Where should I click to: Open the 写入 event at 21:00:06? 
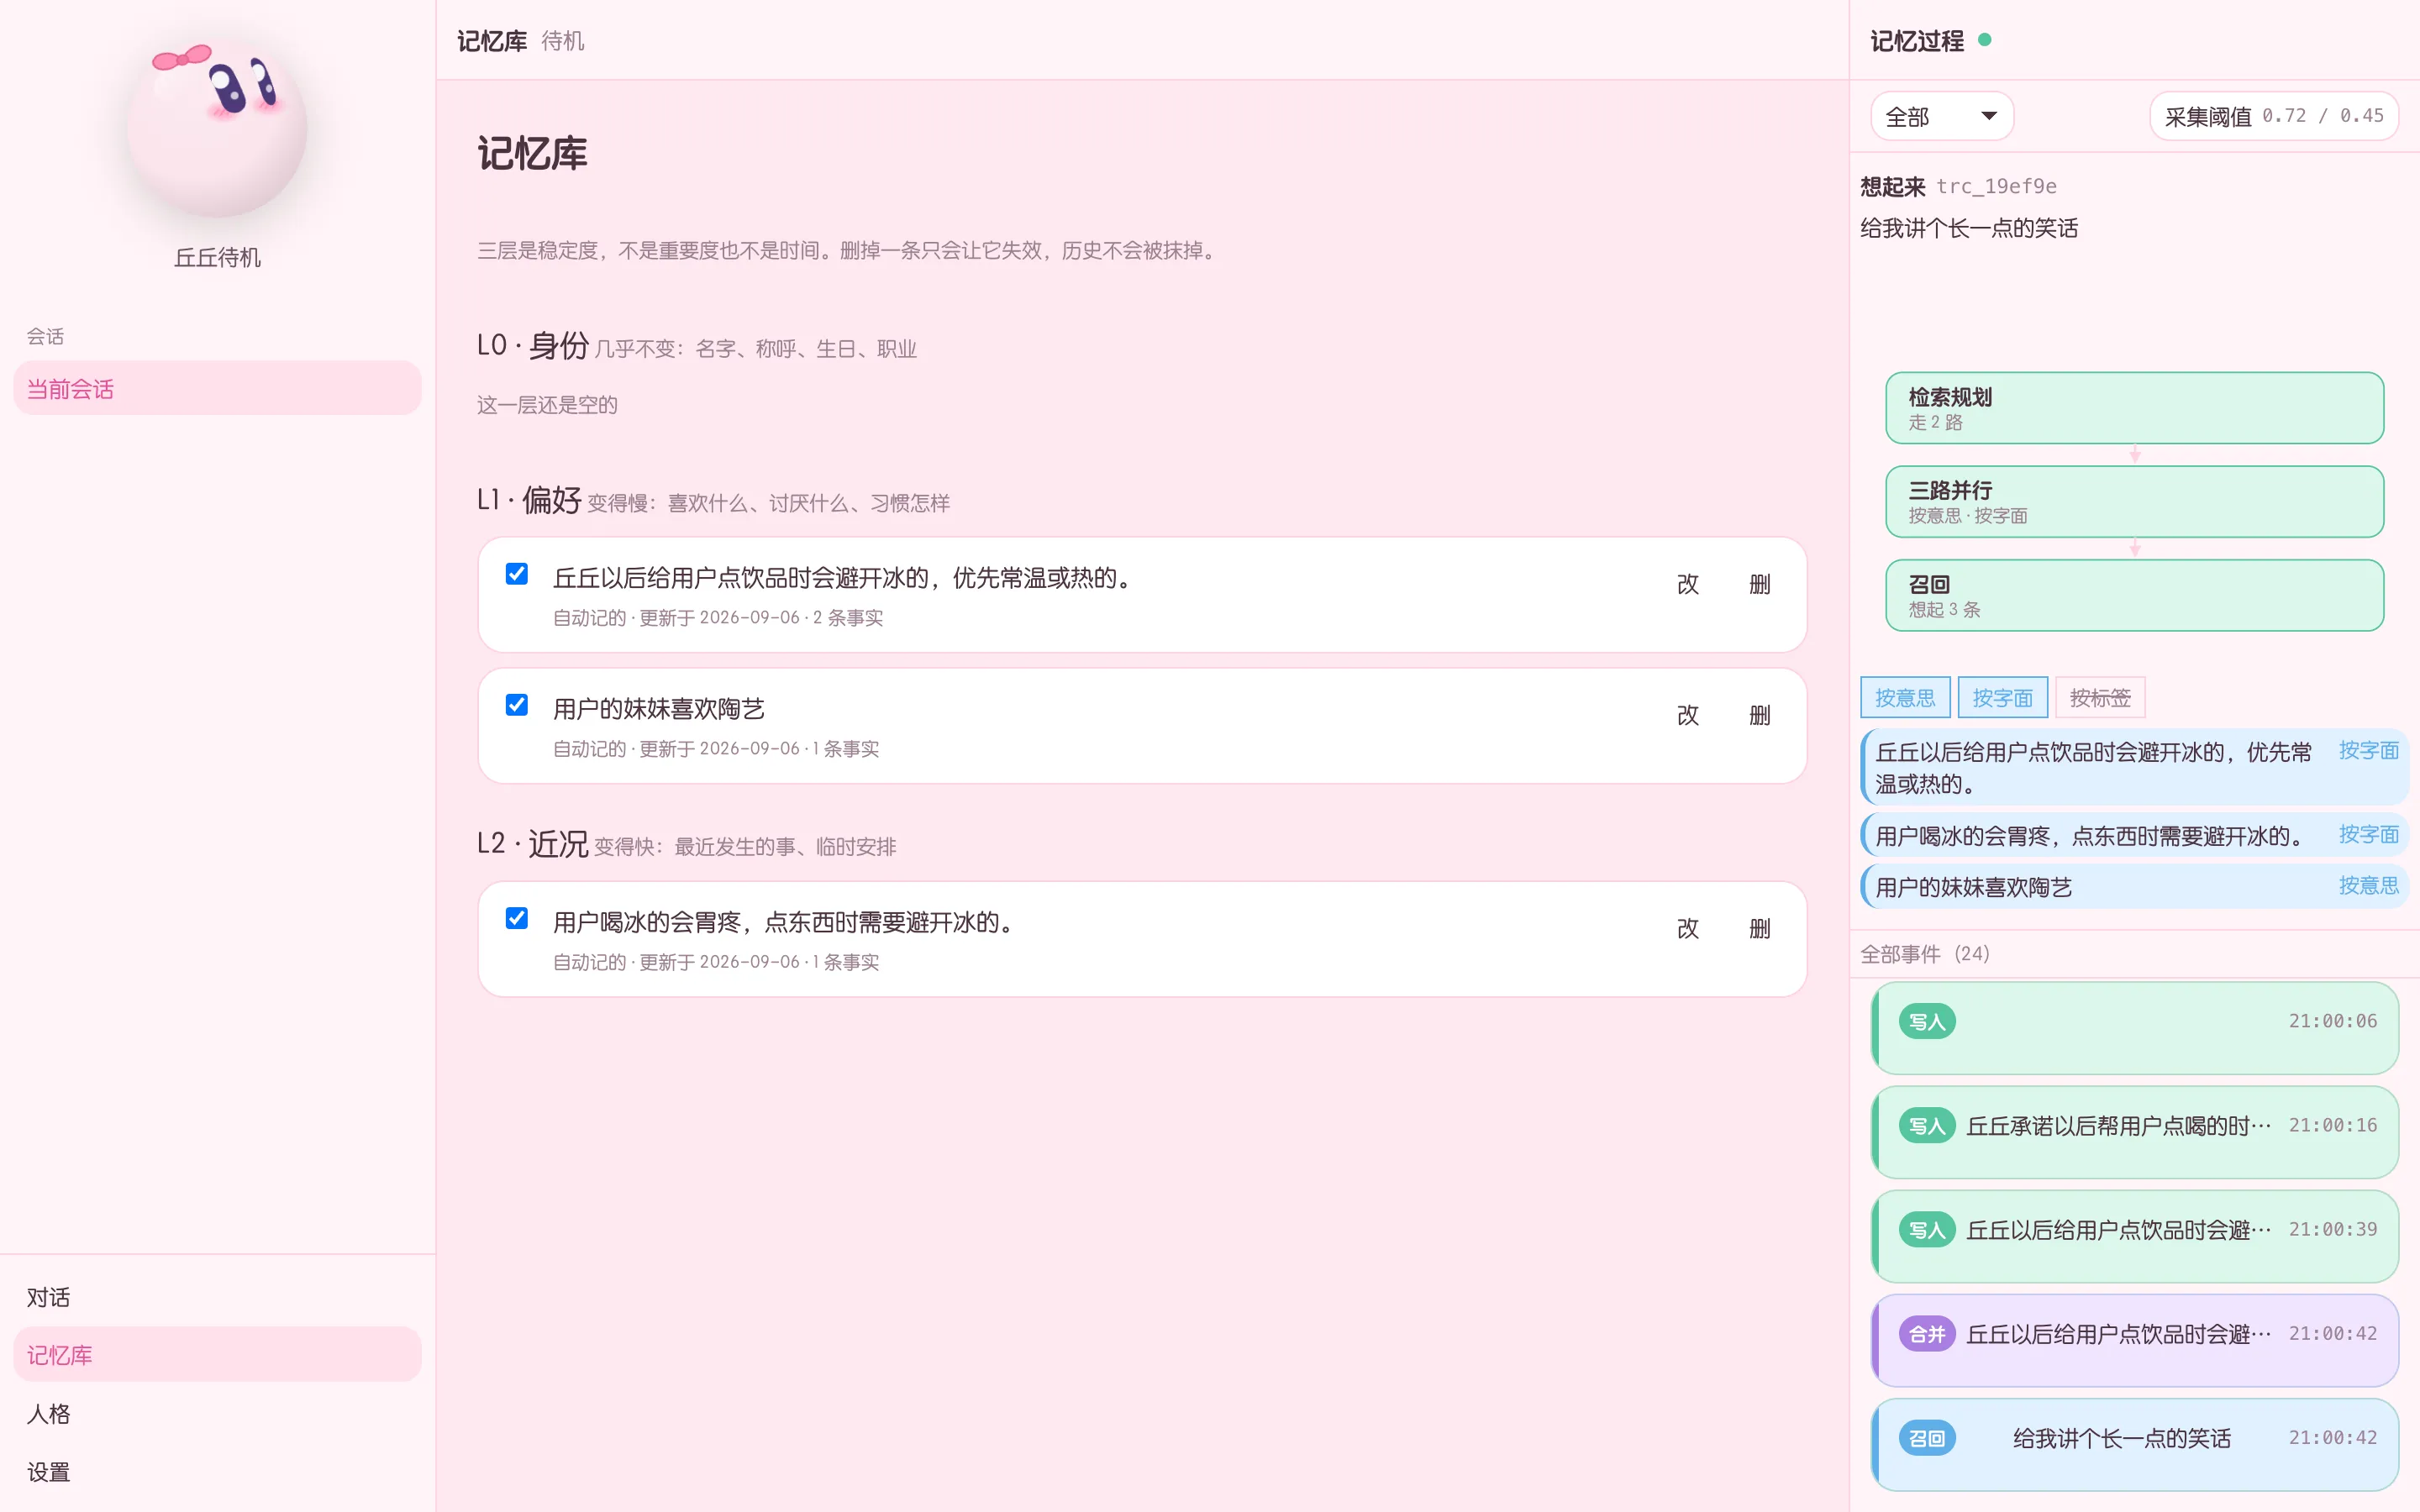[2134, 1028]
